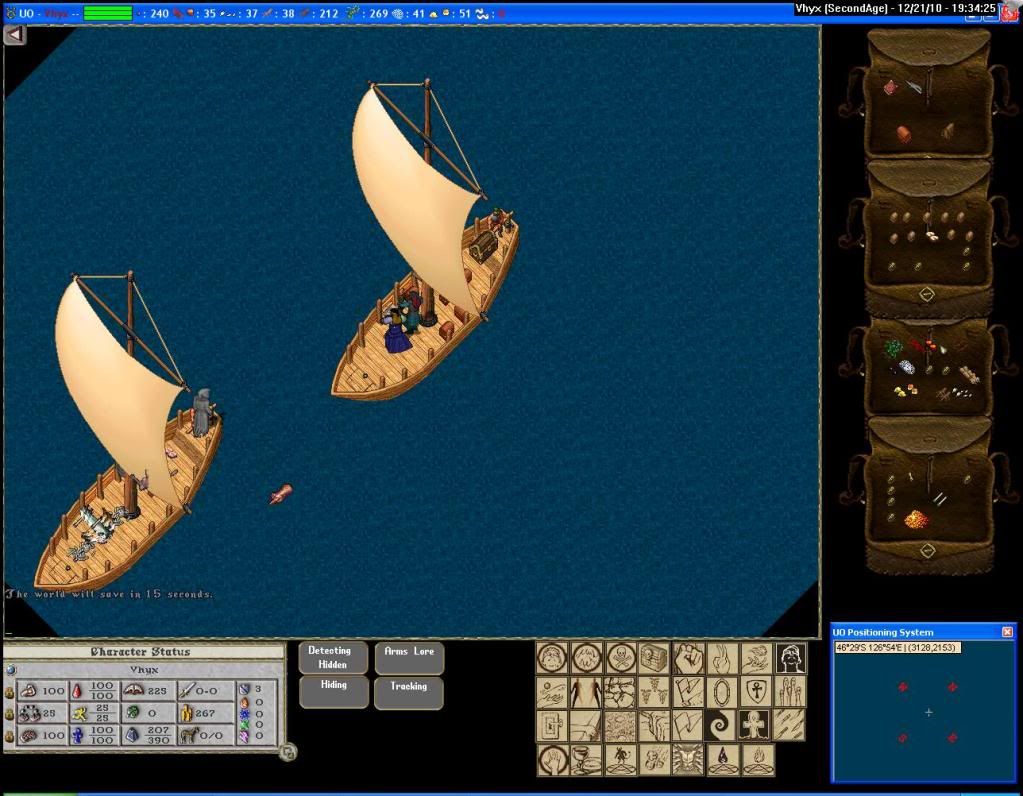The image size is (1023, 796).
Task: Click the 269 counter in the top bar
Action: tap(378, 13)
